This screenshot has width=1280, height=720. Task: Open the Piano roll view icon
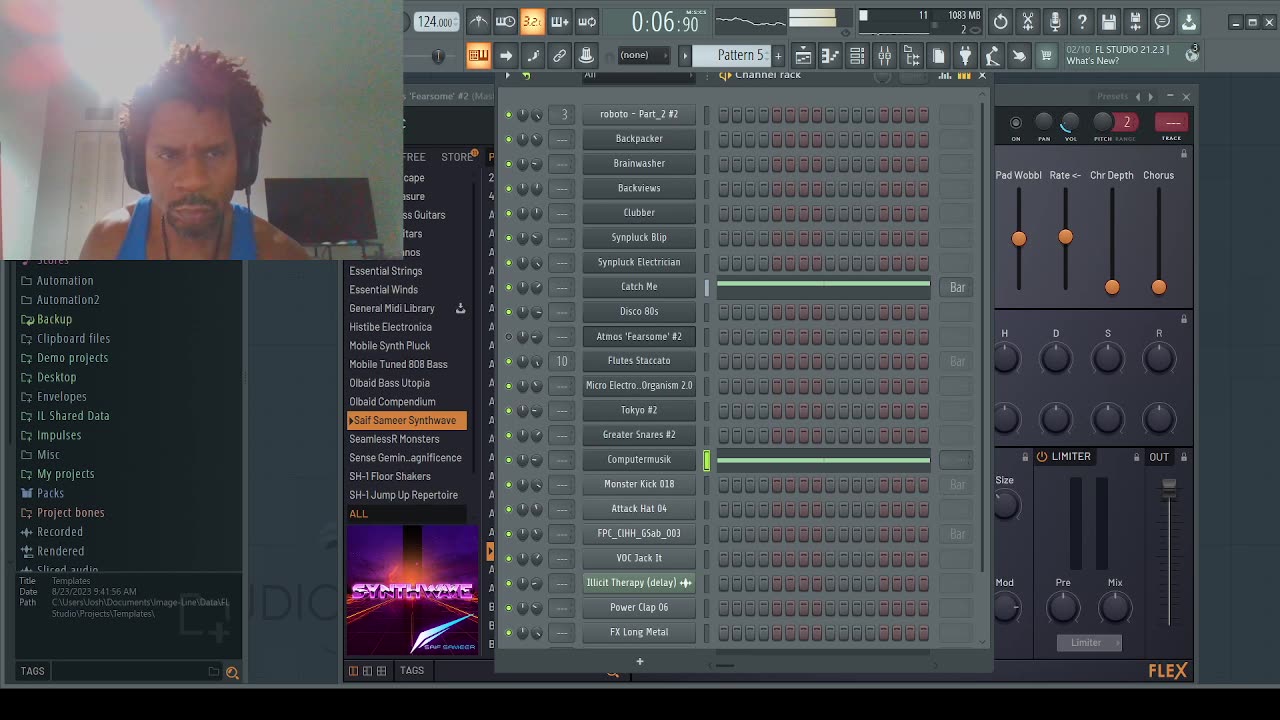(830, 56)
